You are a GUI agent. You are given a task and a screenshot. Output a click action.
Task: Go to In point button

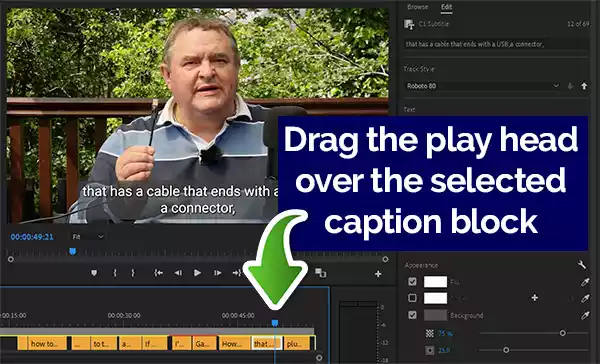point(158,273)
